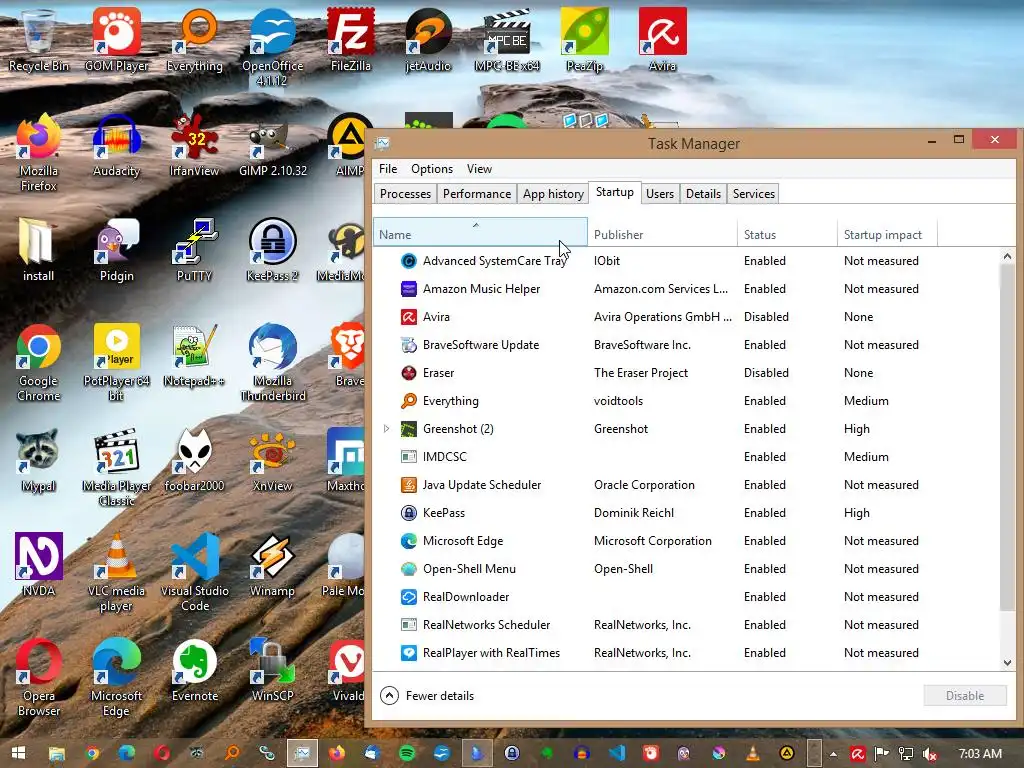Image resolution: width=1024 pixels, height=768 pixels.
Task: Click Disabled status of Eraser row
Action: (766, 373)
